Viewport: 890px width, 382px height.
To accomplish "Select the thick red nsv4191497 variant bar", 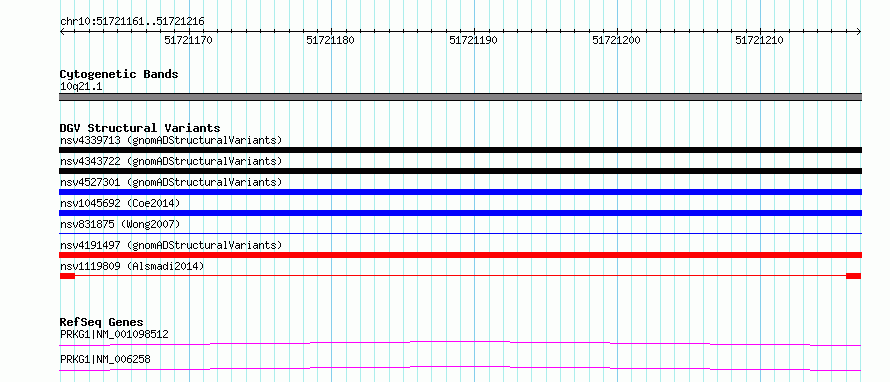I will [x=460, y=255].
